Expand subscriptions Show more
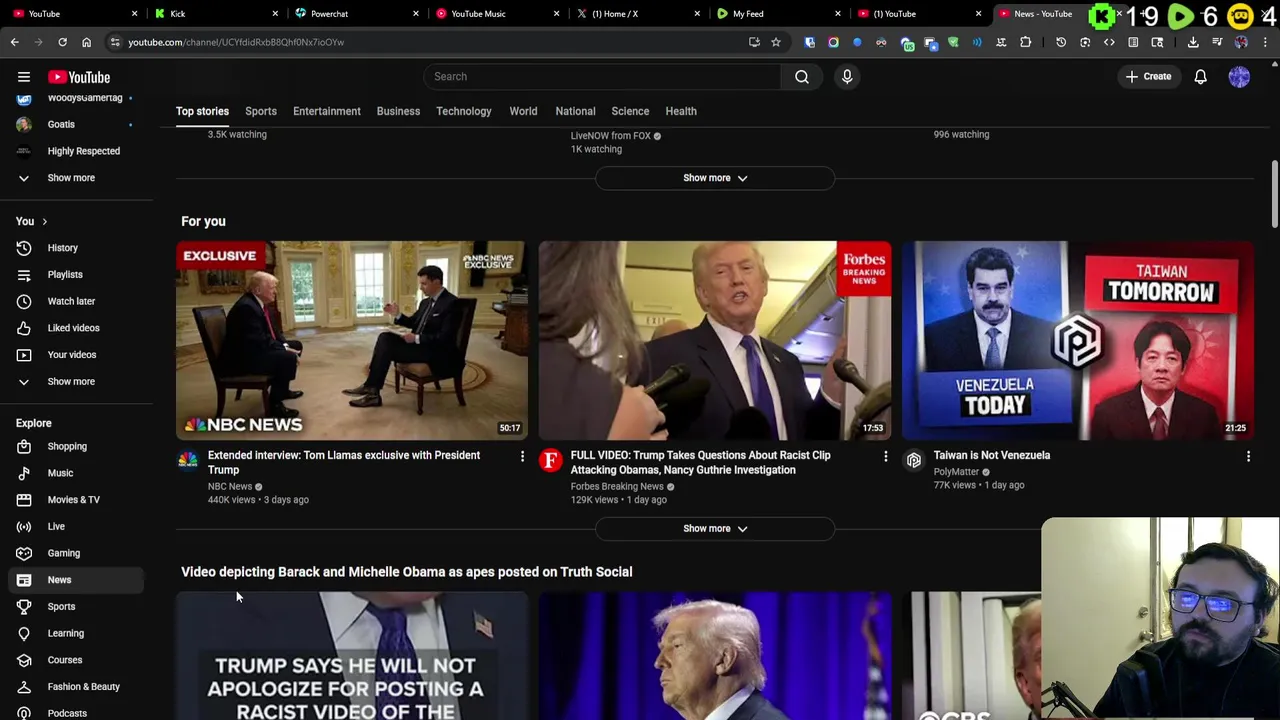The height and width of the screenshot is (720, 1280). (x=77, y=178)
